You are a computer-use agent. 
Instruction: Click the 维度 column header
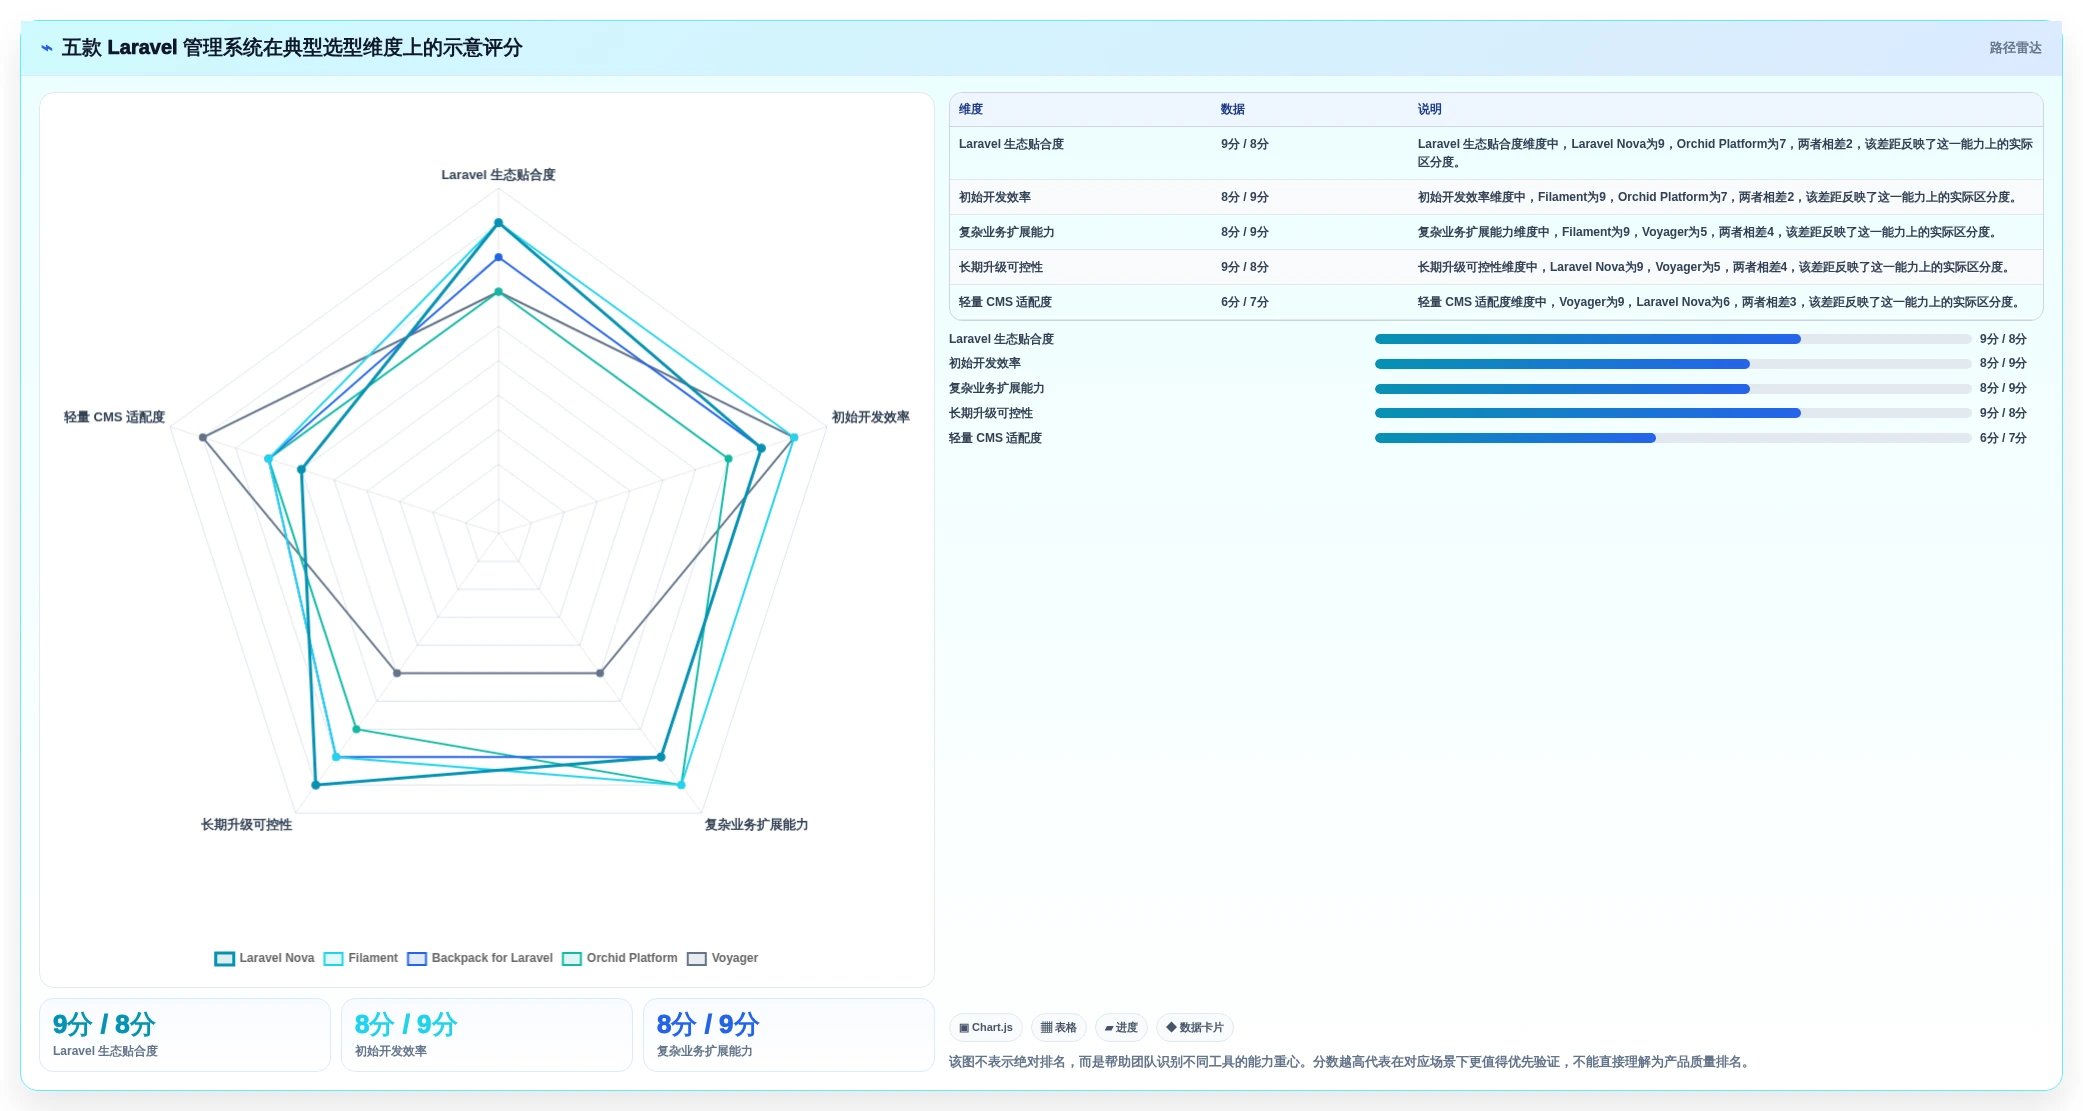click(971, 109)
